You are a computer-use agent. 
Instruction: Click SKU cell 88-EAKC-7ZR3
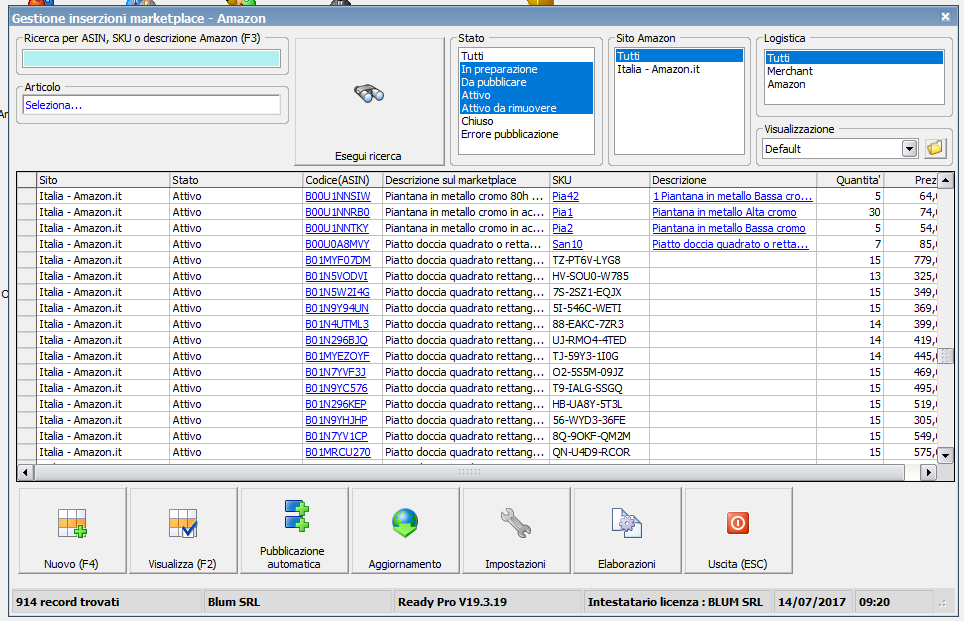(x=599, y=324)
